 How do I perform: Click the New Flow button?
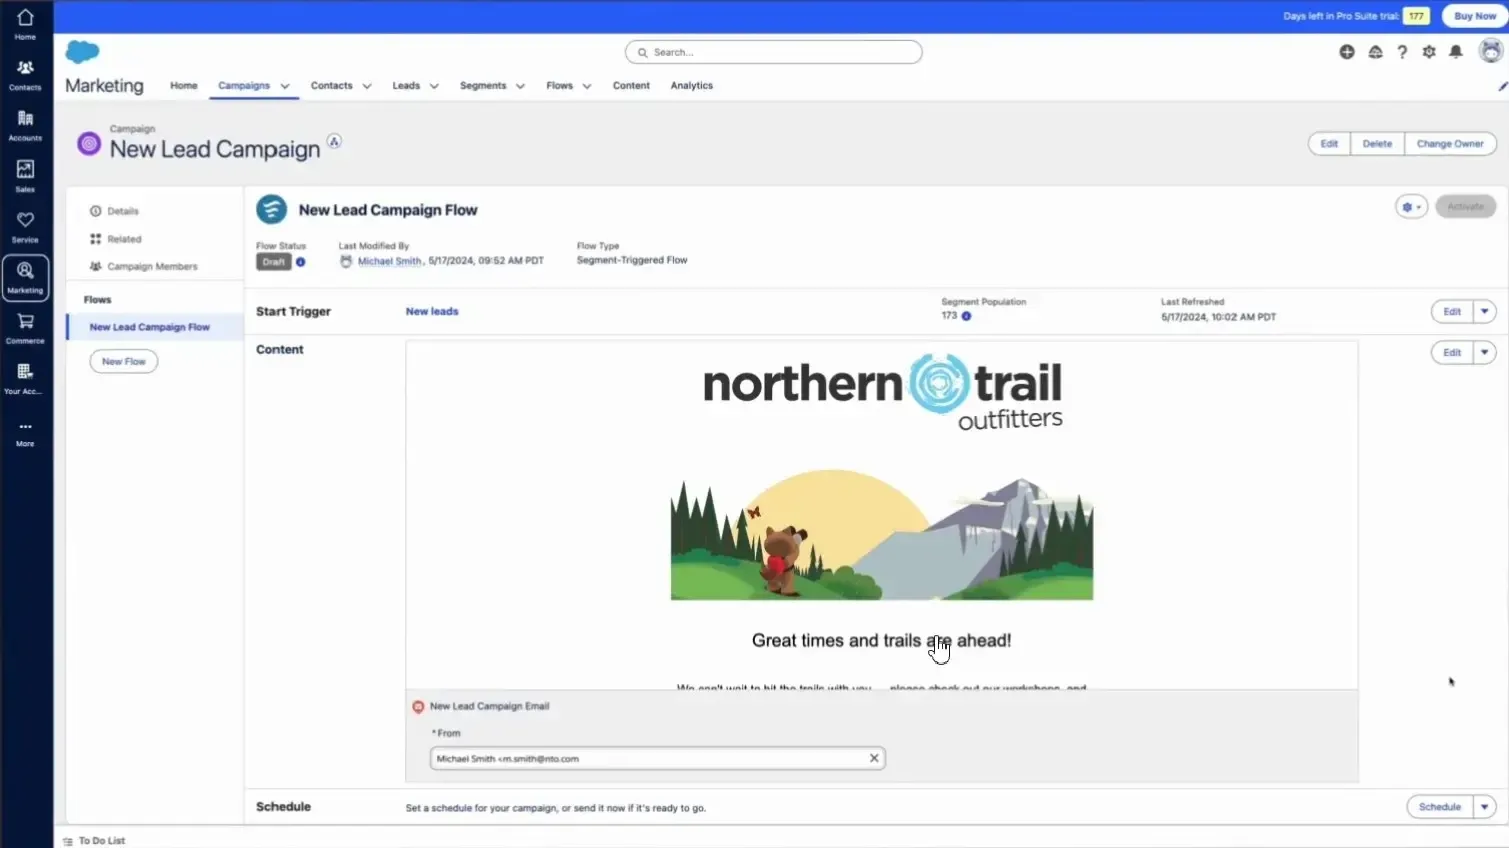tap(124, 361)
